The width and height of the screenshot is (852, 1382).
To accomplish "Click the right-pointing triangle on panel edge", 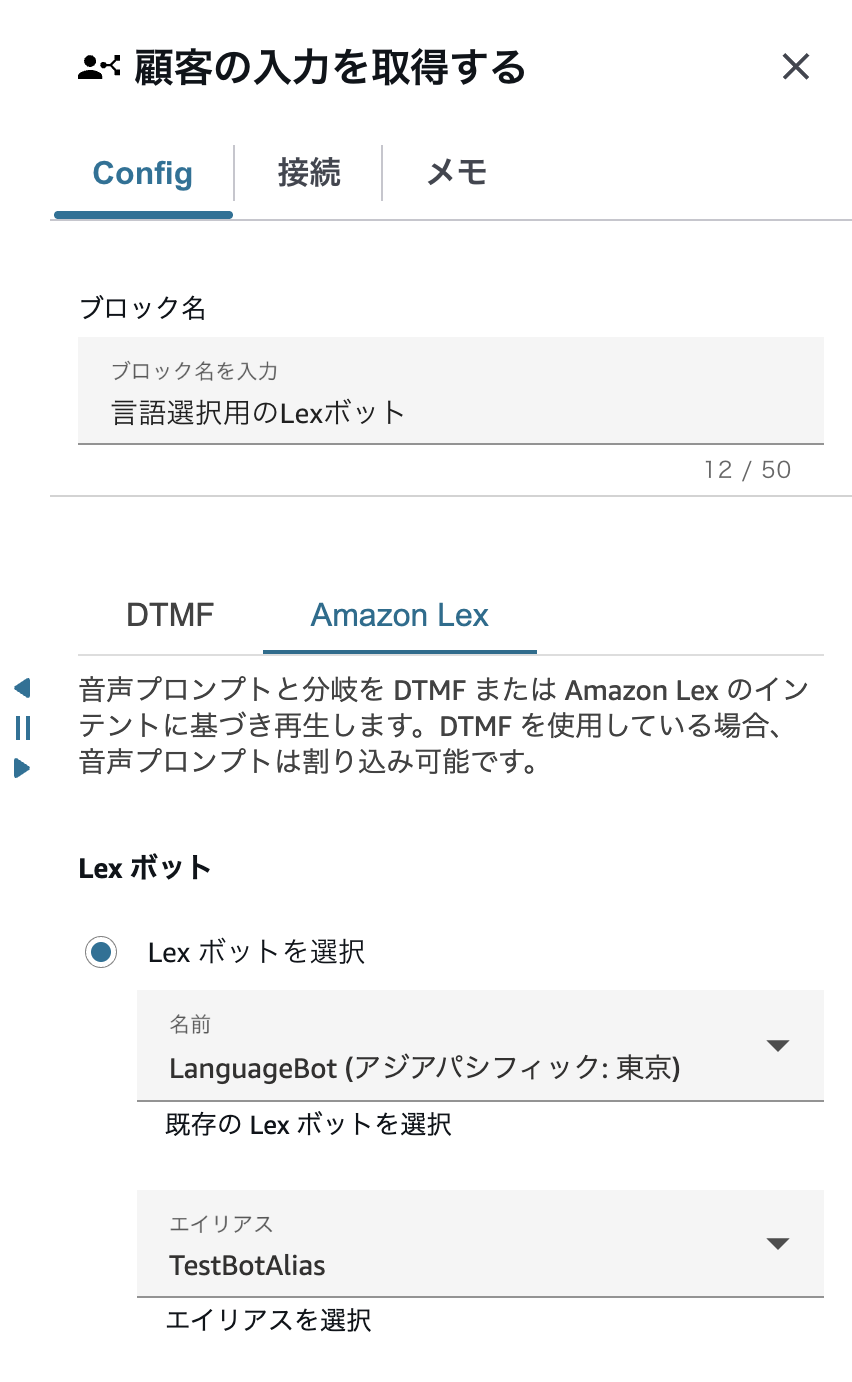I will (22, 768).
